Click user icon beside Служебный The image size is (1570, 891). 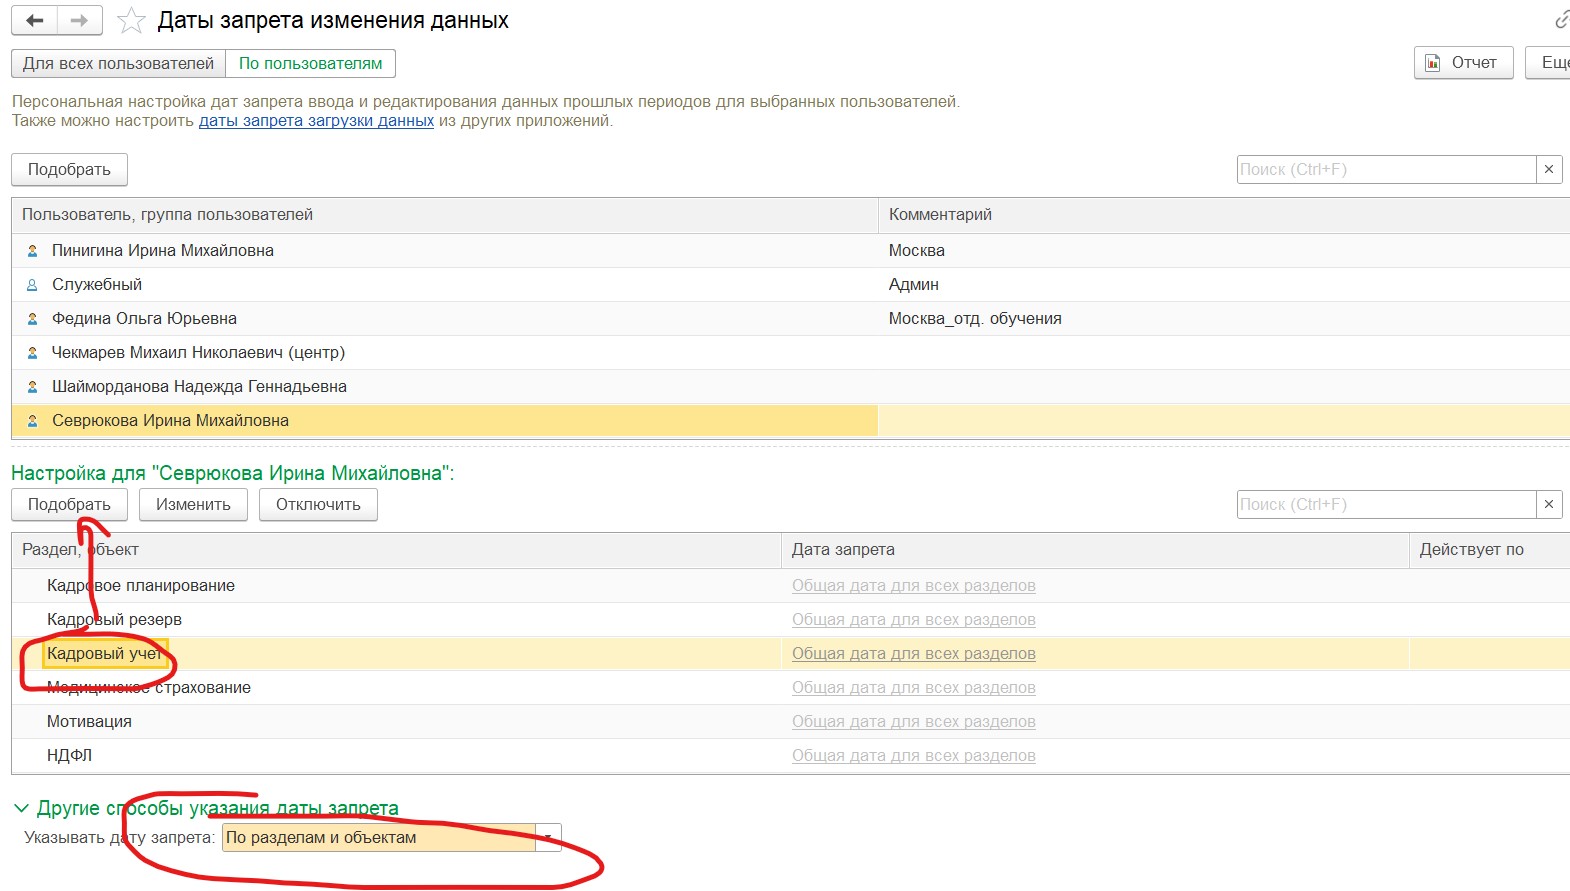[32, 285]
